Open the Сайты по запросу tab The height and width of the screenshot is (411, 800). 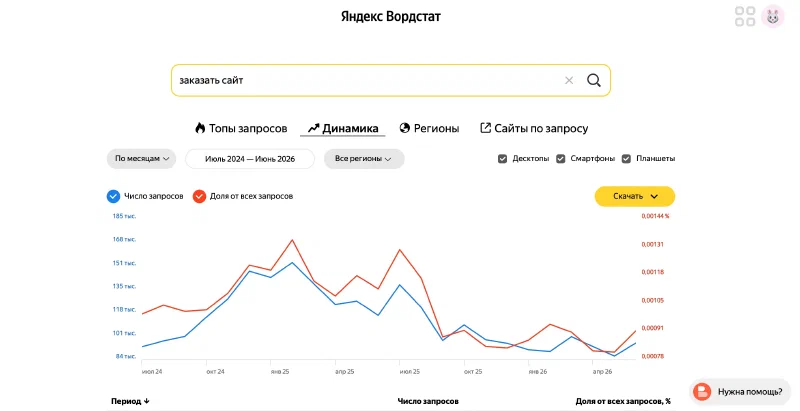click(x=534, y=128)
